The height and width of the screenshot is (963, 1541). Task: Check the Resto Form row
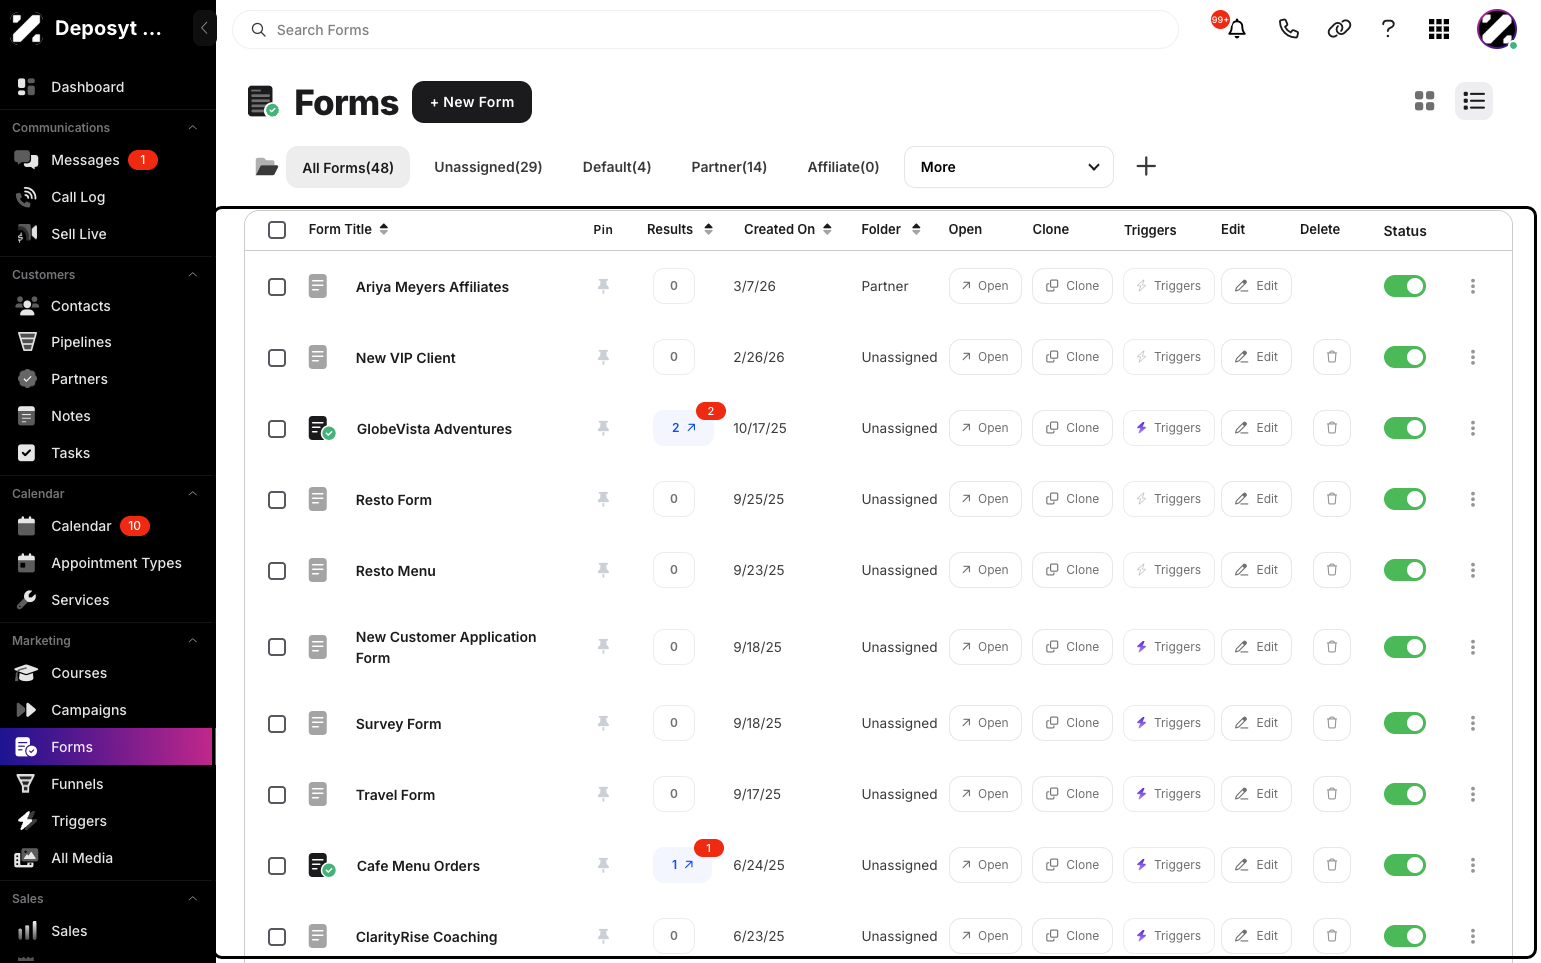pyautogui.click(x=277, y=500)
